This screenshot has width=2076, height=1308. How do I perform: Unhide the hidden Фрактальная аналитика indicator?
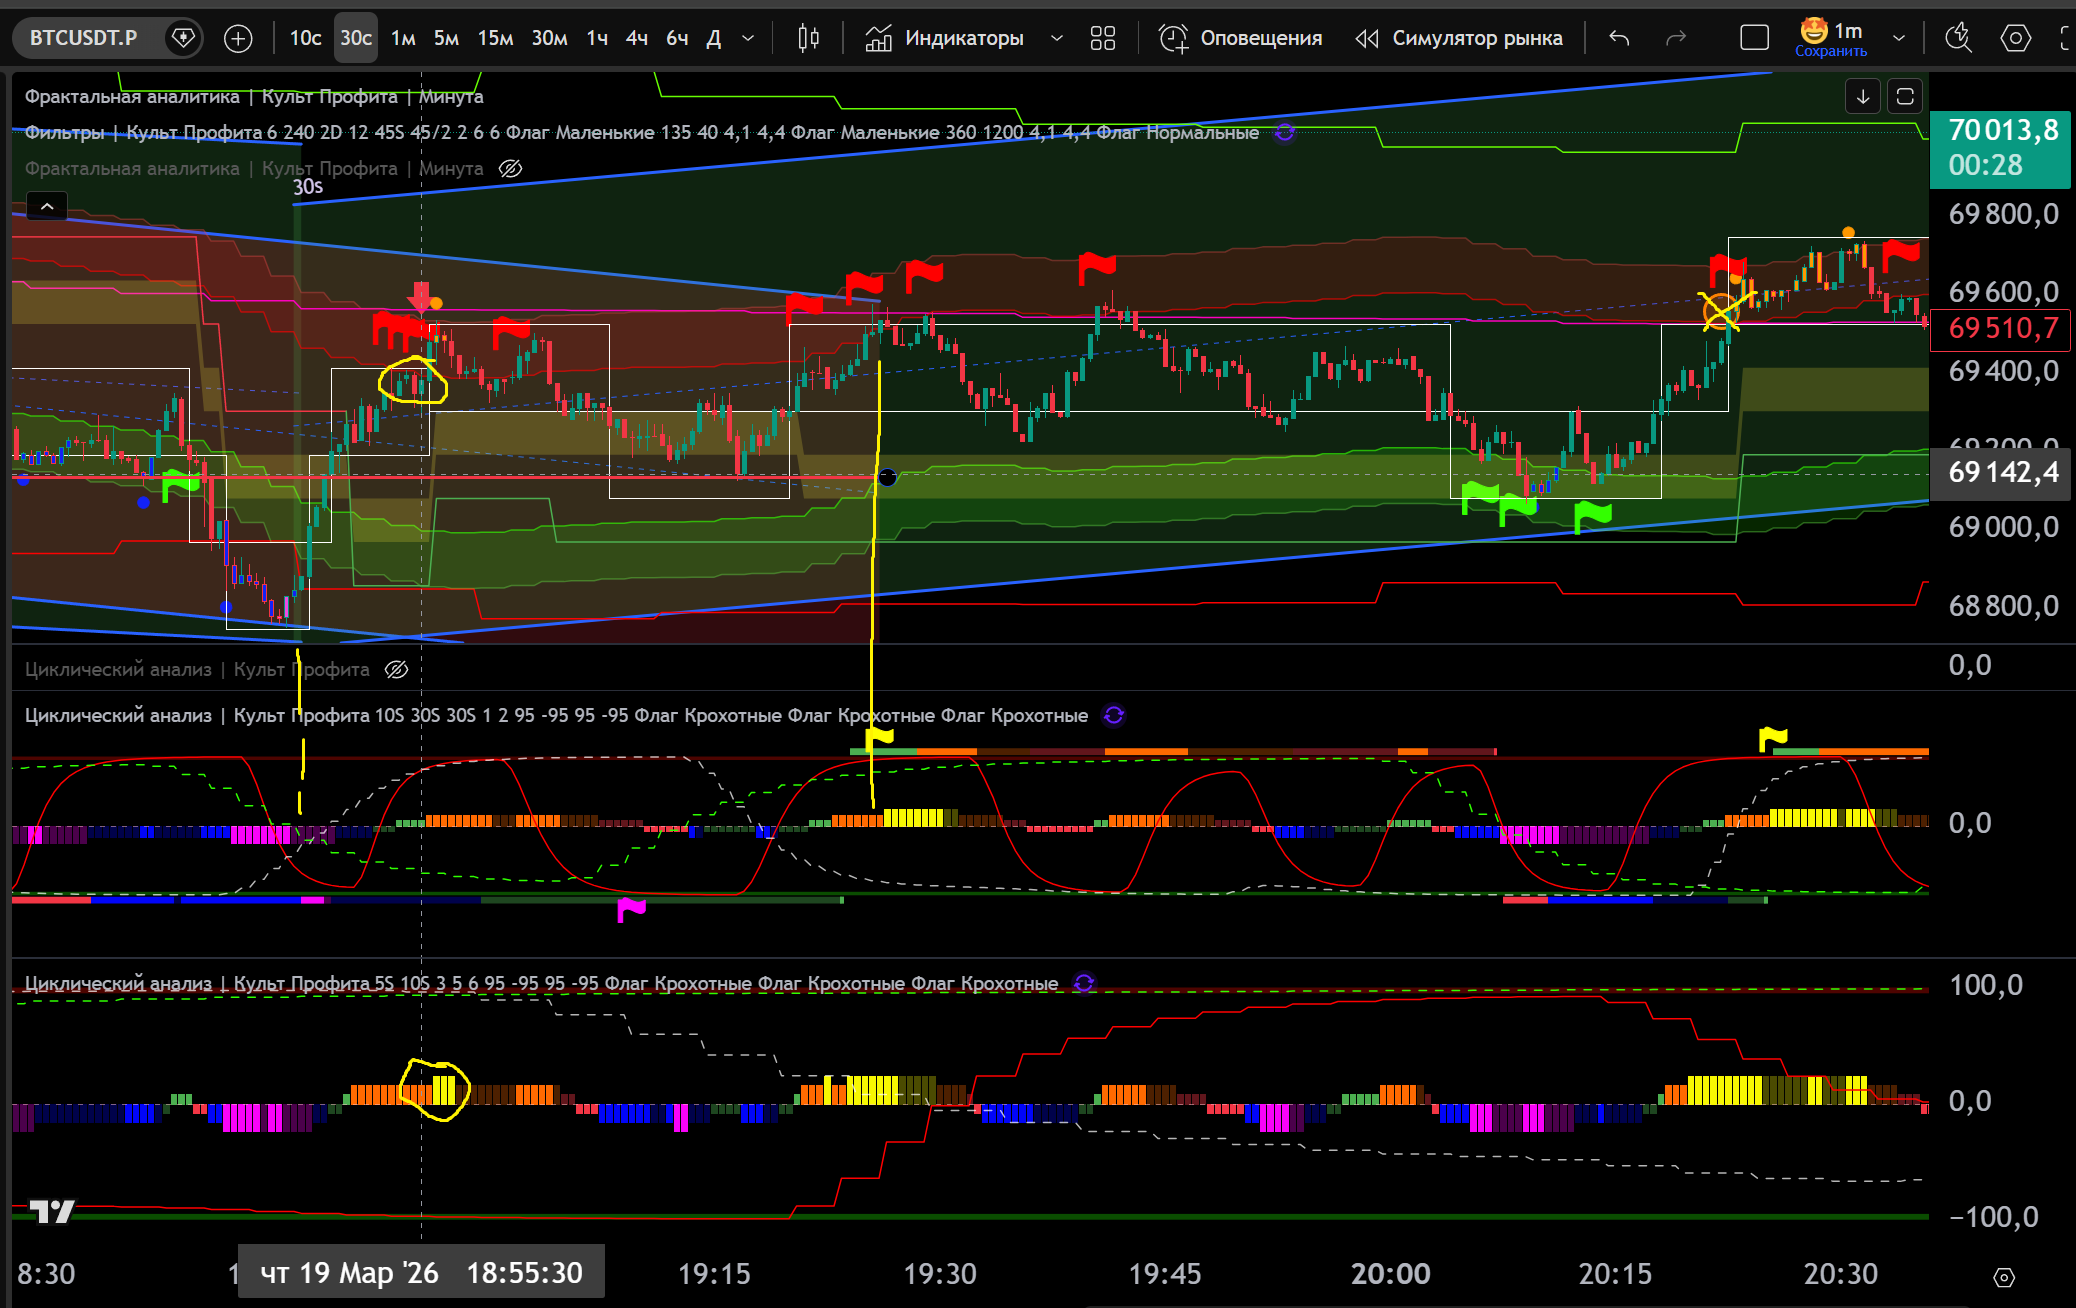pos(510,168)
